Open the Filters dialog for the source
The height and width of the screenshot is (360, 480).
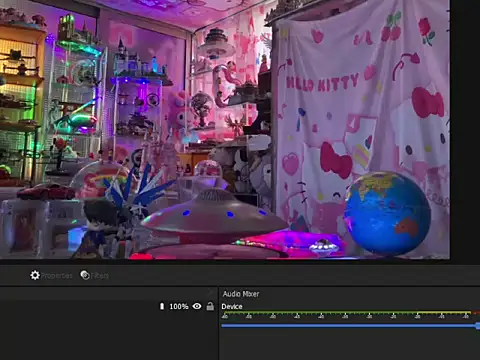pos(95,275)
